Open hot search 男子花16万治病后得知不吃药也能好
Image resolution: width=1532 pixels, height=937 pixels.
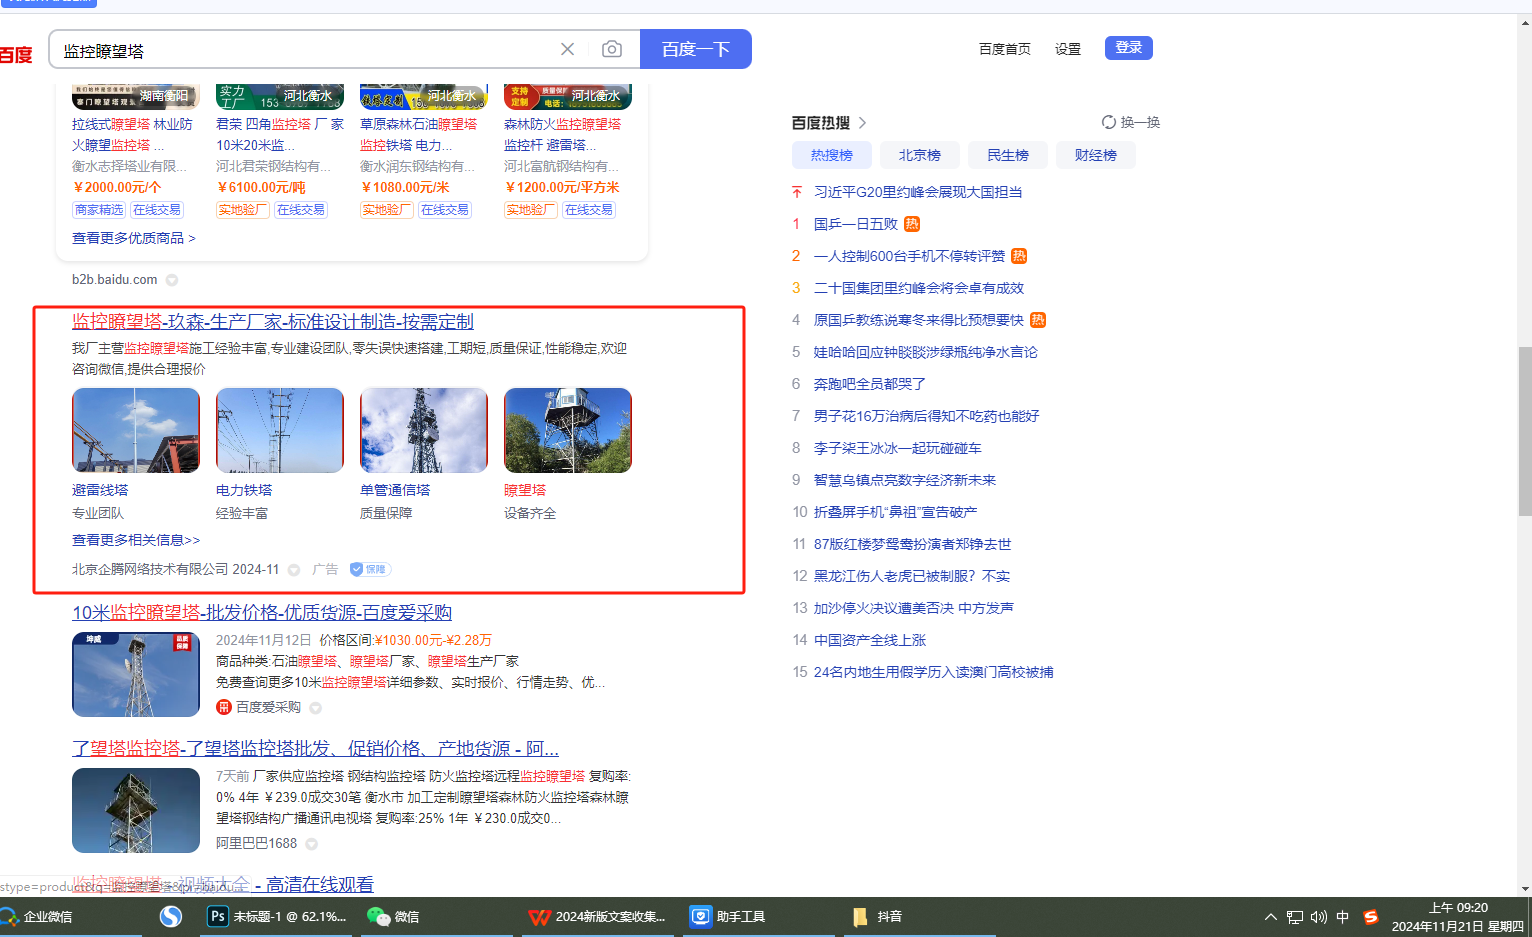coord(927,416)
